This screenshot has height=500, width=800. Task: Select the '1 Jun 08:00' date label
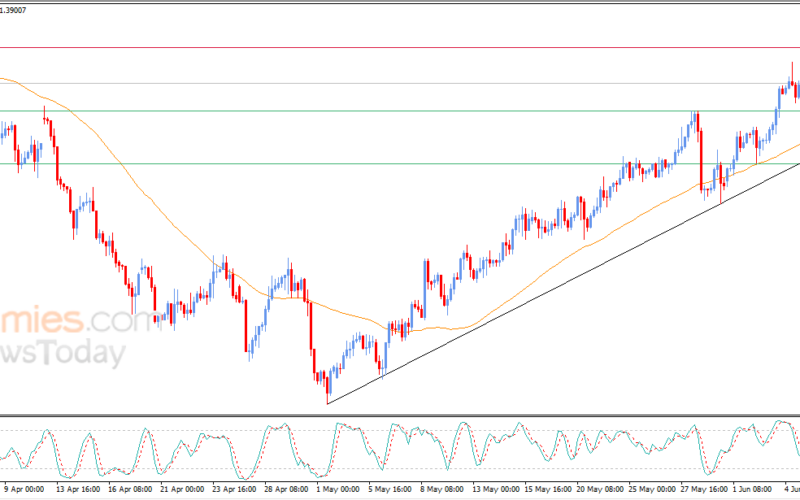[753, 489]
